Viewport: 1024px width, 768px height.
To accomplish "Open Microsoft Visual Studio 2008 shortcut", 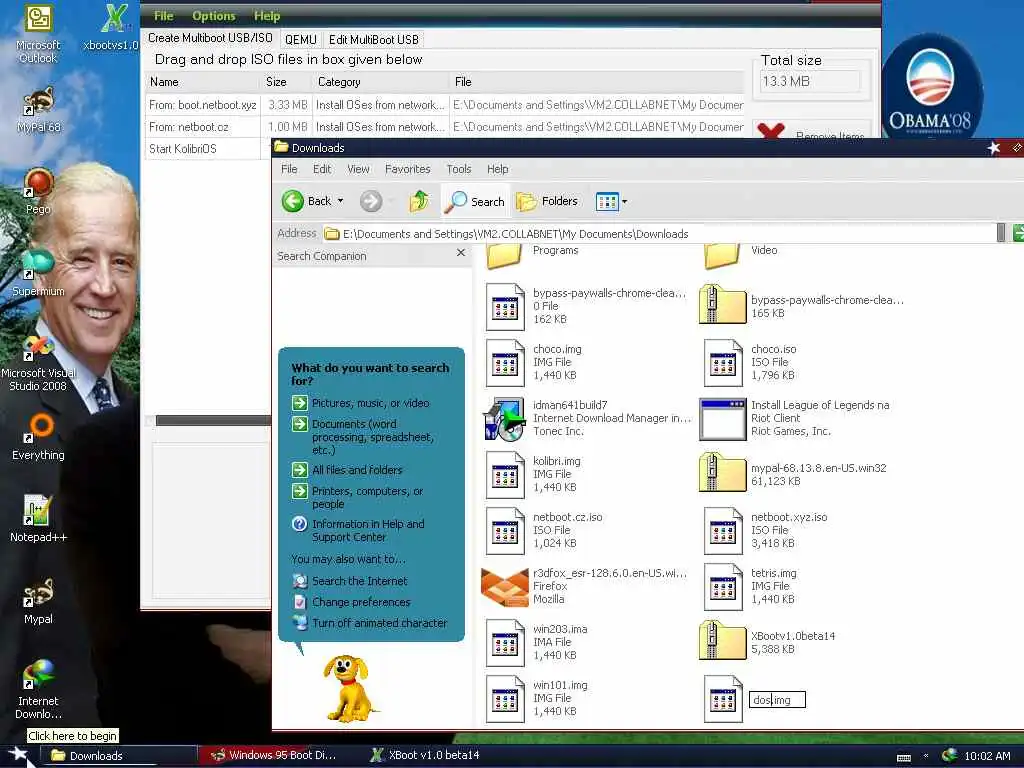I will click(x=38, y=363).
